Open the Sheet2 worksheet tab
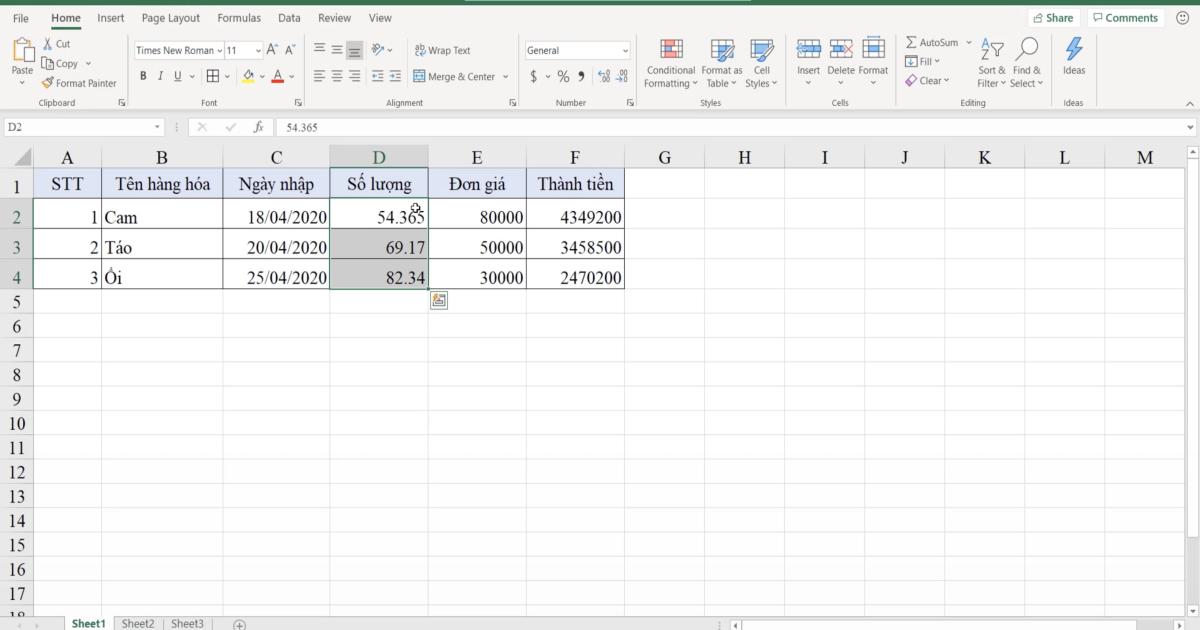This screenshot has height=630, width=1200. point(138,623)
